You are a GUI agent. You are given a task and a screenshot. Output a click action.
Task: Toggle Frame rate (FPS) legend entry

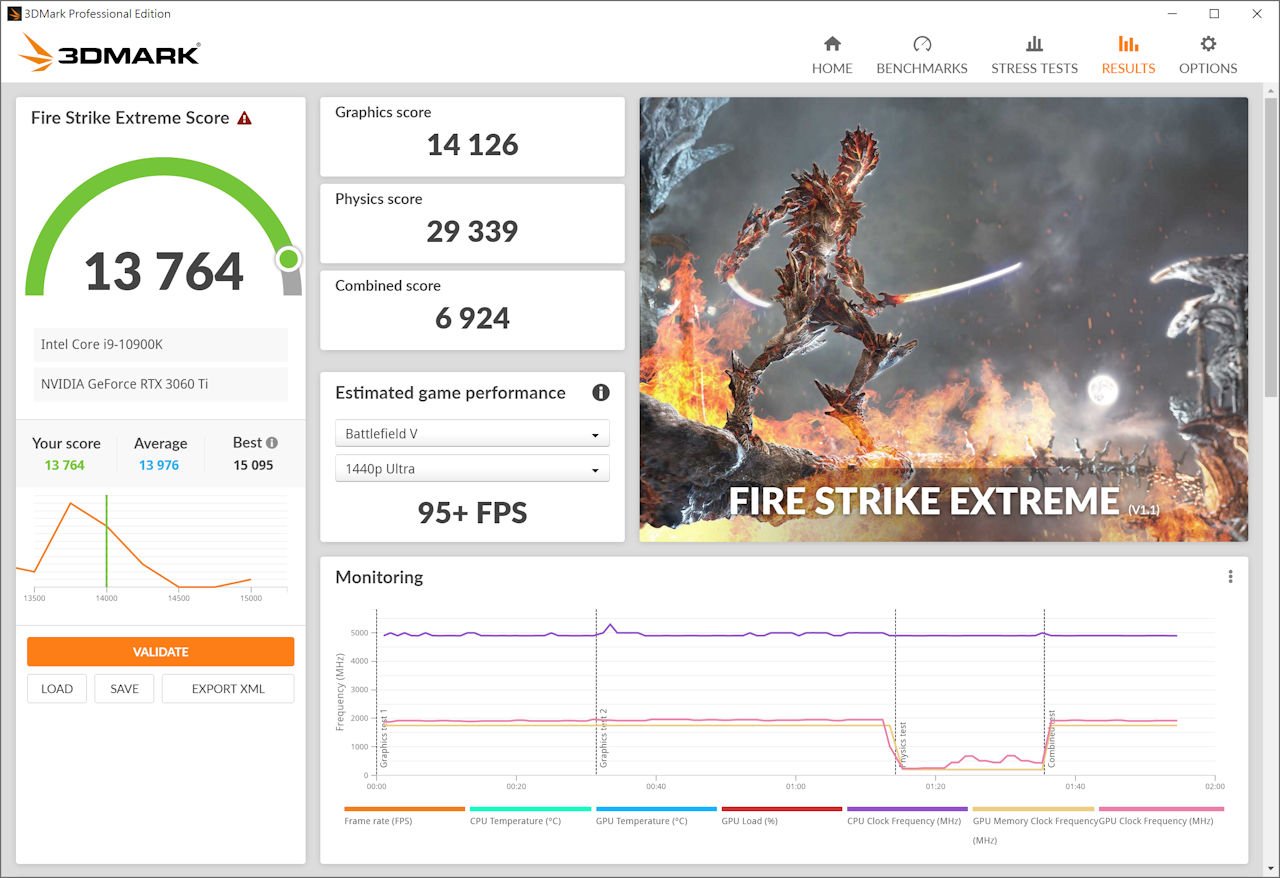coord(404,816)
